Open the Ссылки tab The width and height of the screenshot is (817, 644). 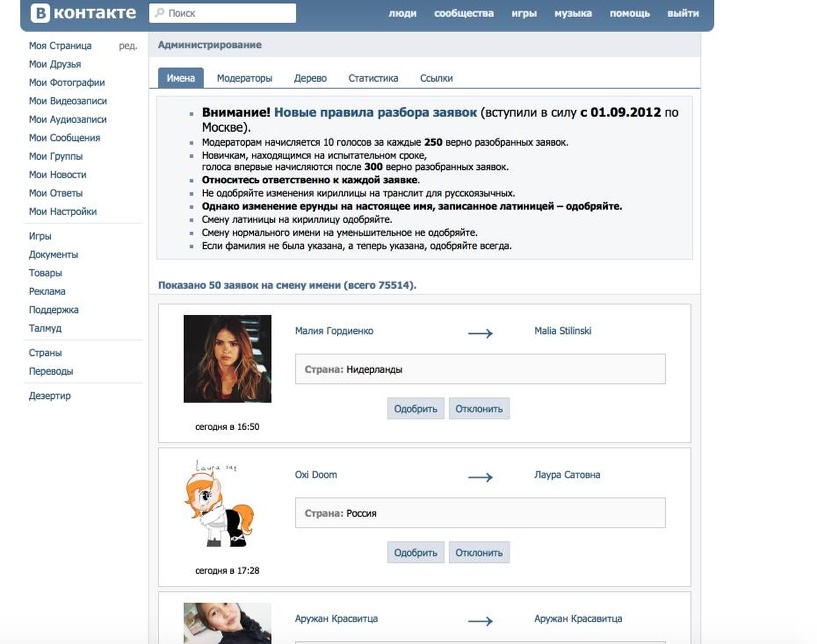pyautogui.click(x=432, y=75)
